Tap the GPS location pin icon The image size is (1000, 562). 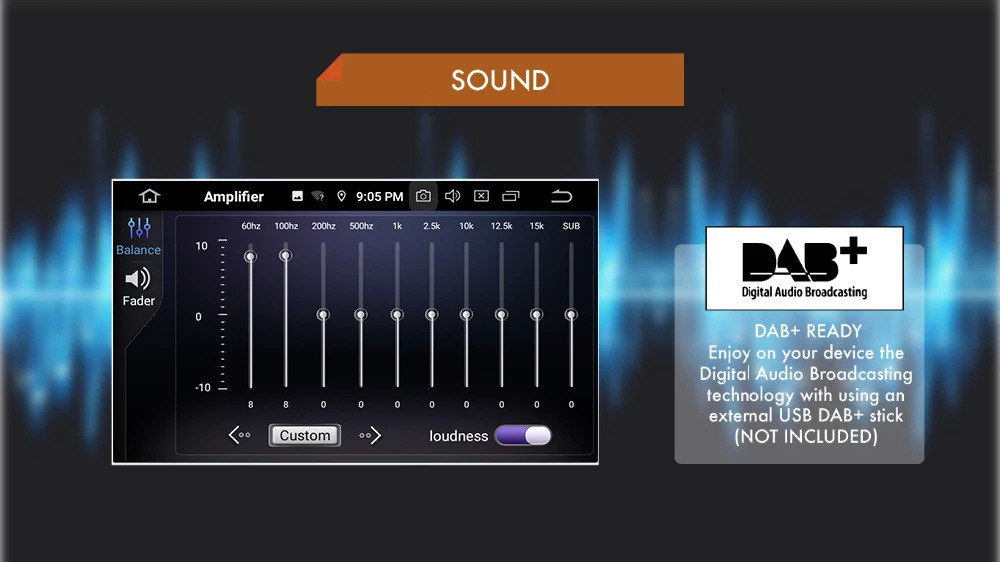[341, 196]
